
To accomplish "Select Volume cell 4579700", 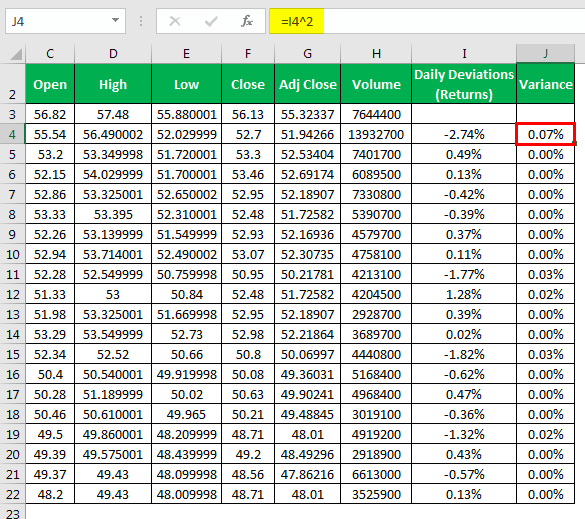I will coord(376,234).
